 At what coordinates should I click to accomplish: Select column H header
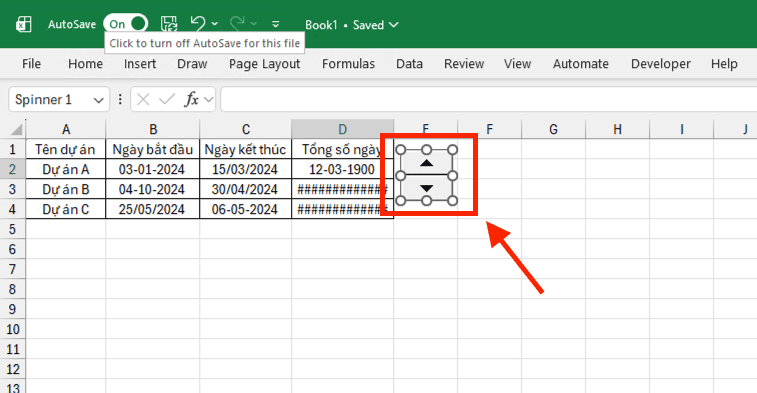coord(617,129)
